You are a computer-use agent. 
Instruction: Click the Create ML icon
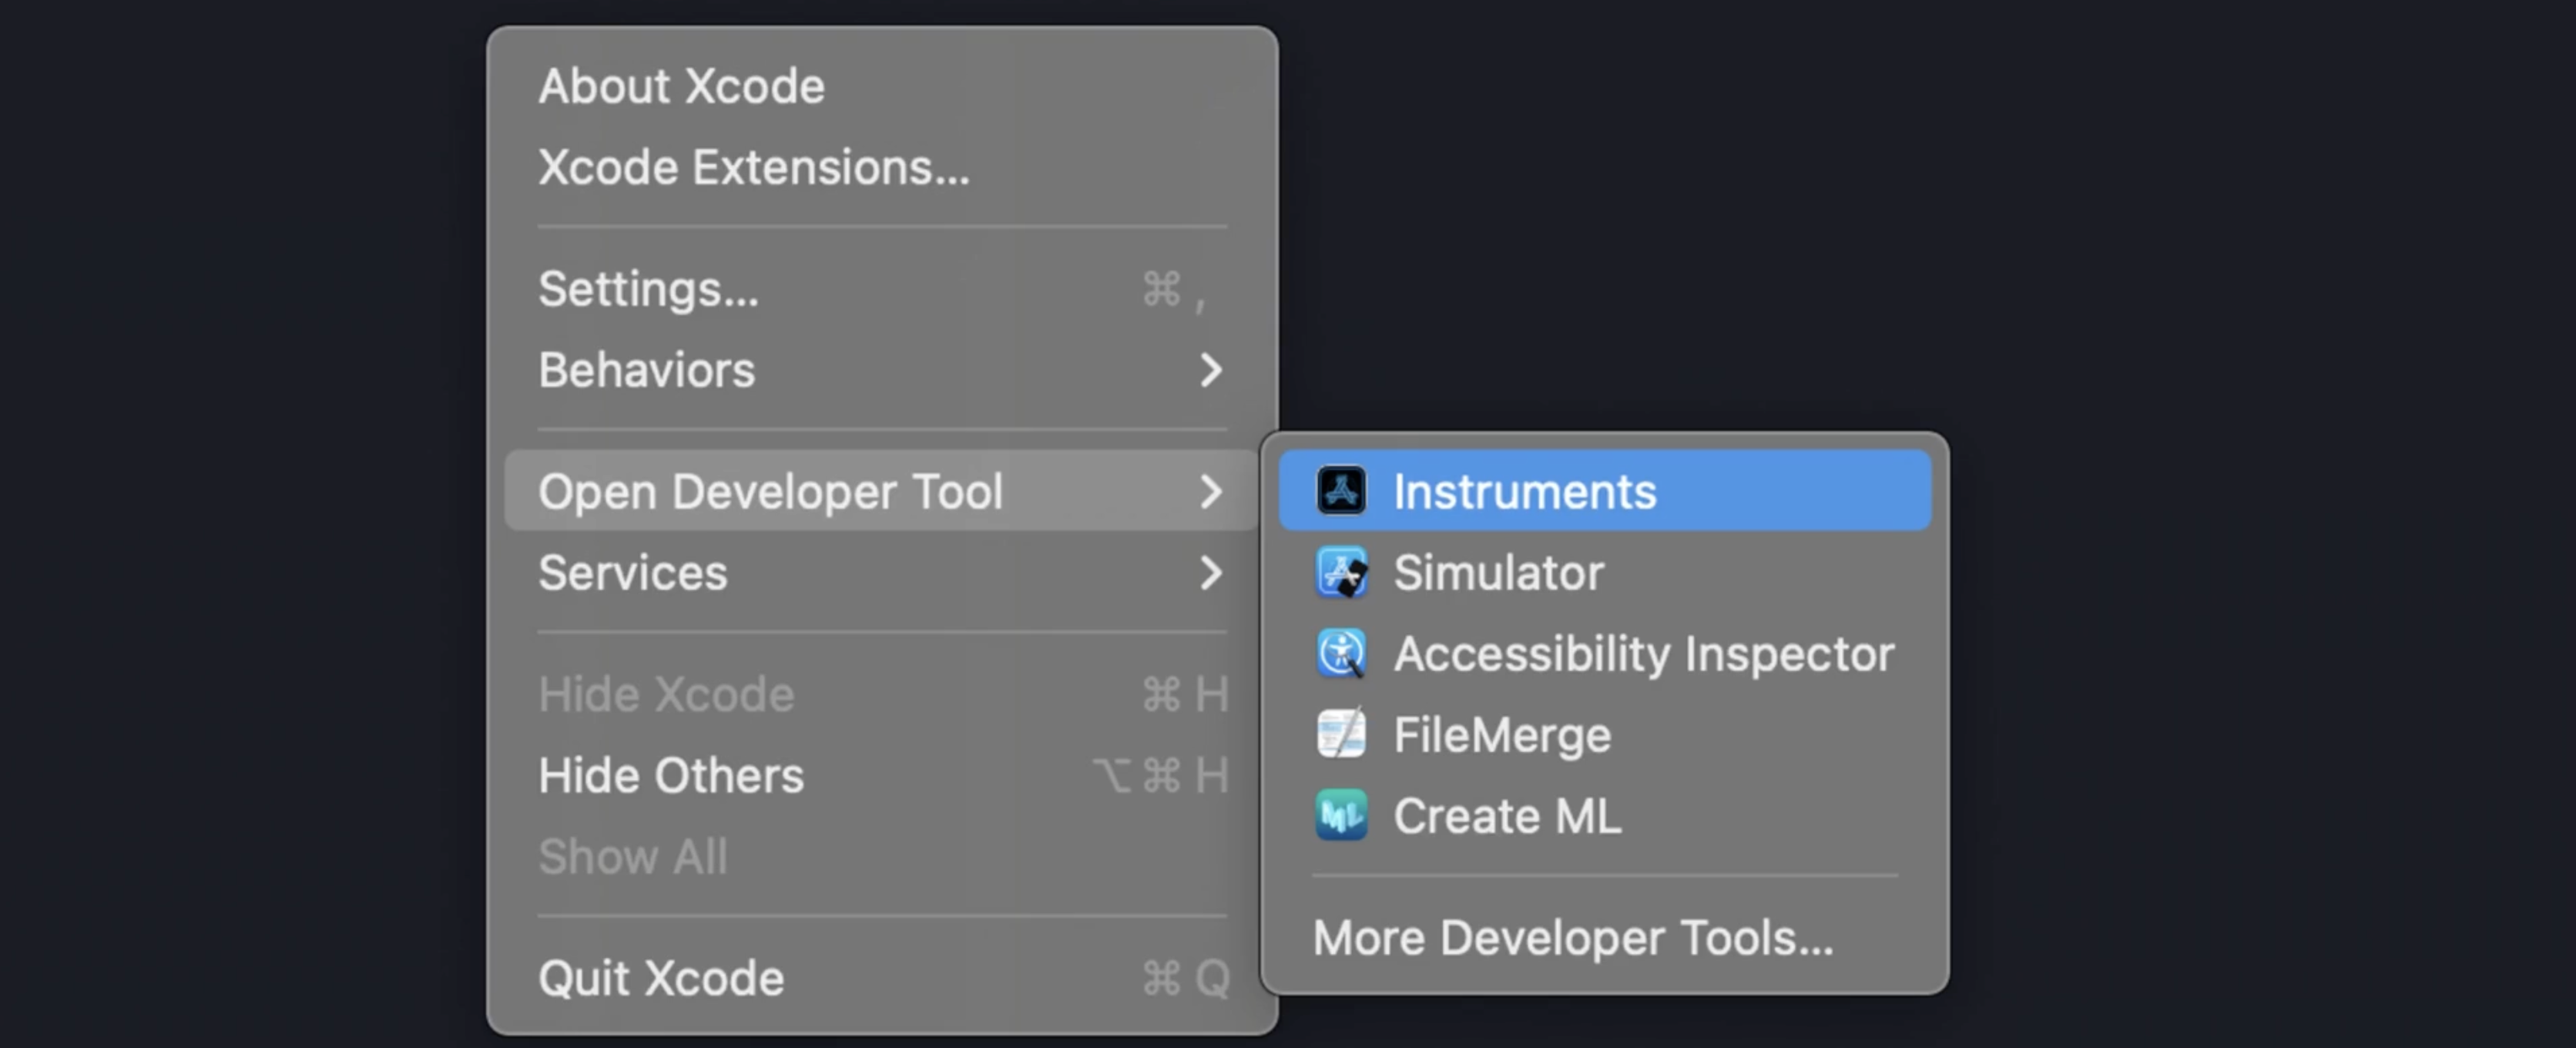click(1341, 815)
